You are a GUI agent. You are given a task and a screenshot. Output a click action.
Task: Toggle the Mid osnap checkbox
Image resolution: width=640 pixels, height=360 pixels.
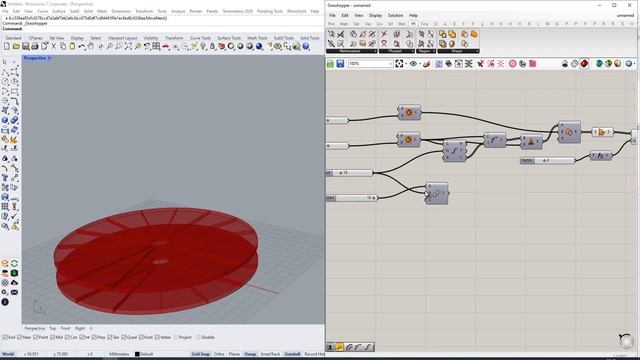point(52,337)
